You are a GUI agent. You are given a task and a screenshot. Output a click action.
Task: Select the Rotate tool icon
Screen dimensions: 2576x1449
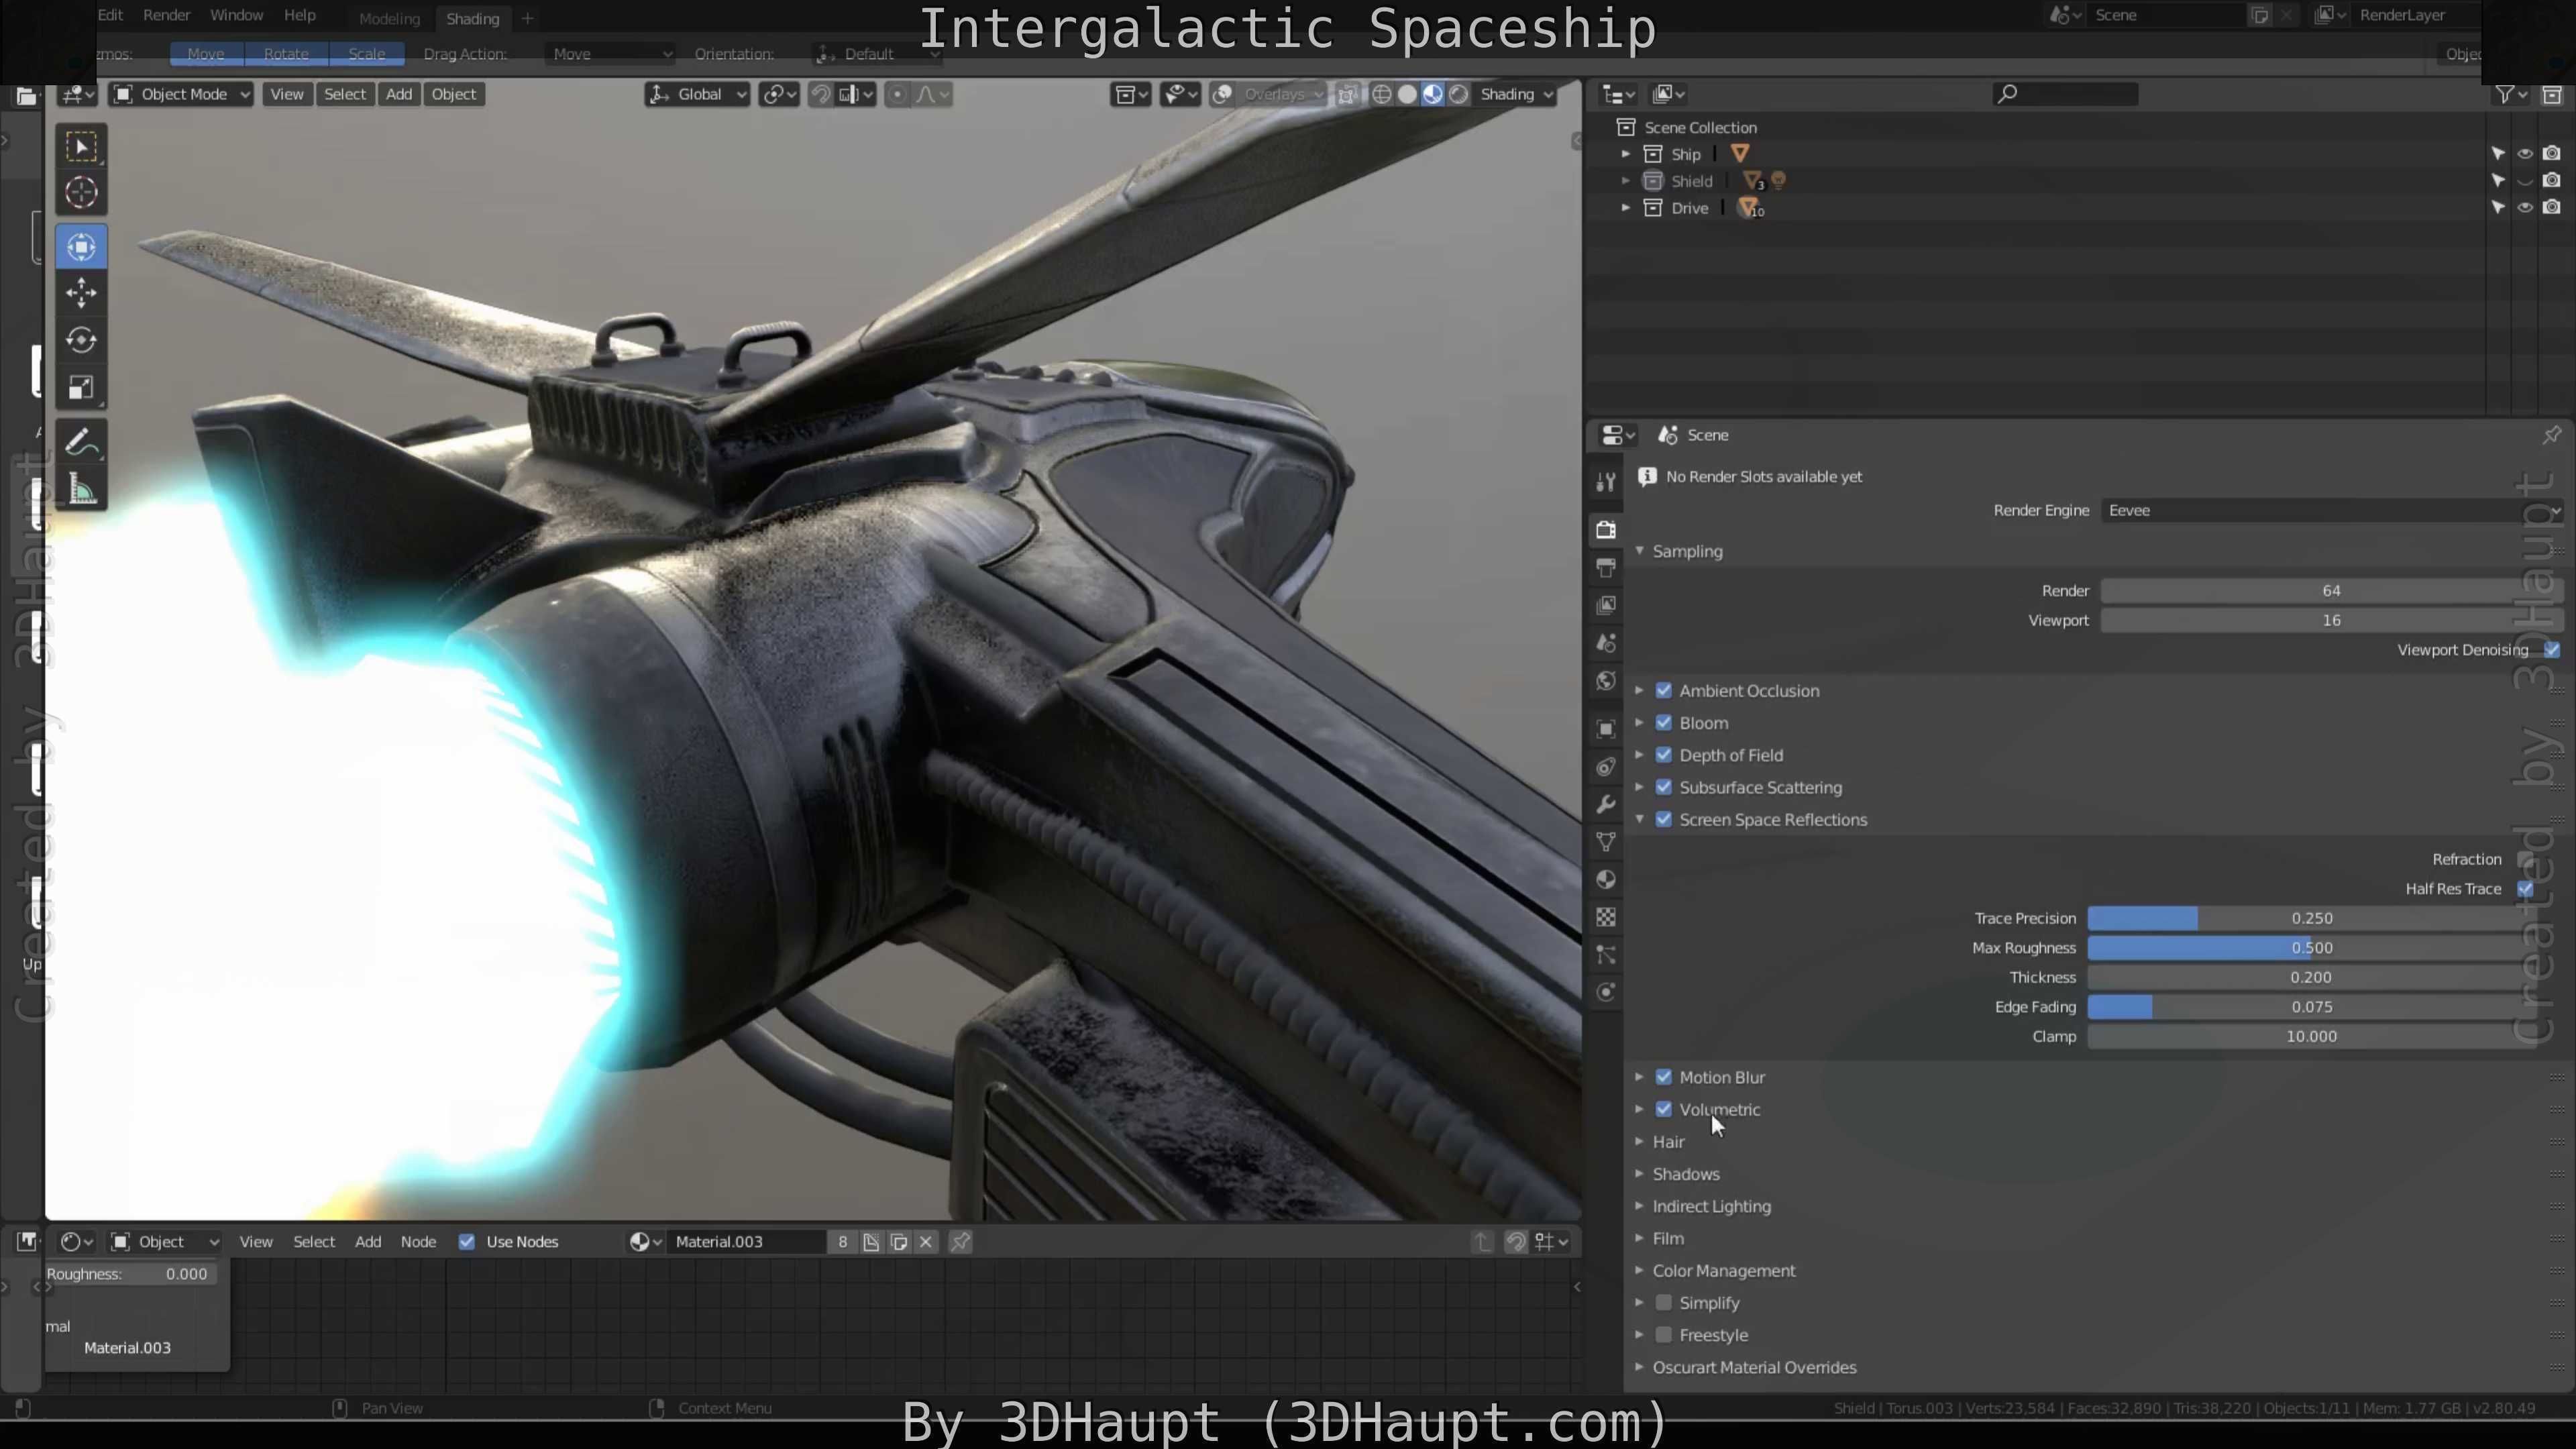(81, 340)
